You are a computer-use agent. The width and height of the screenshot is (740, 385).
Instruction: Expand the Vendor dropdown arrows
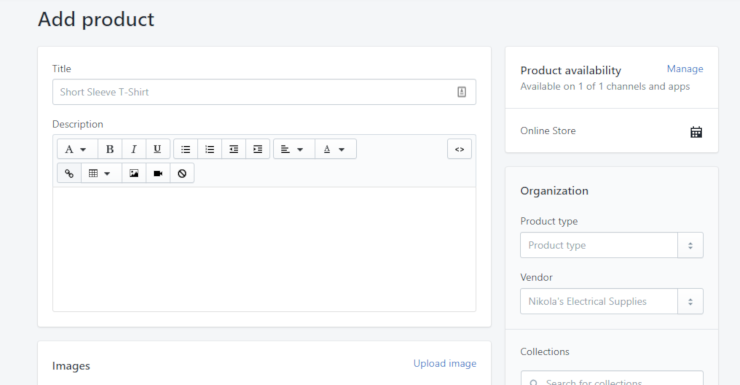pos(690,301)
